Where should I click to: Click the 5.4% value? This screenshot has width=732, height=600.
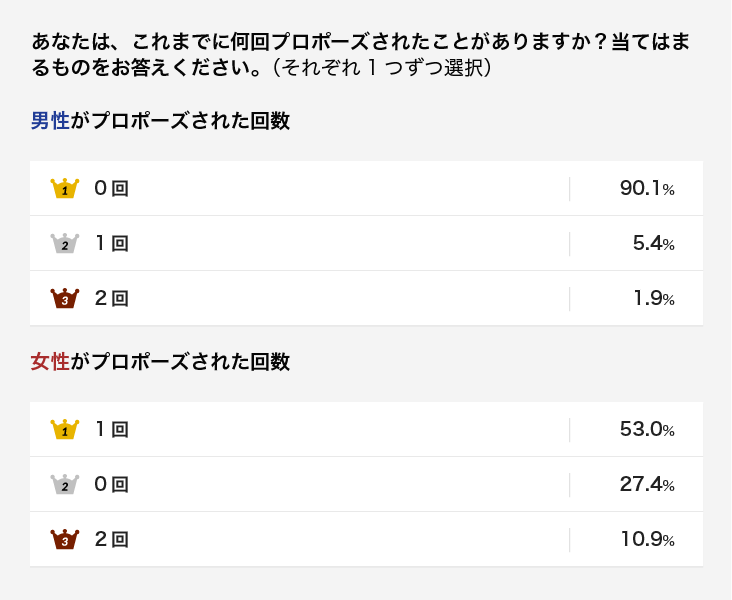tap(654, 243)
